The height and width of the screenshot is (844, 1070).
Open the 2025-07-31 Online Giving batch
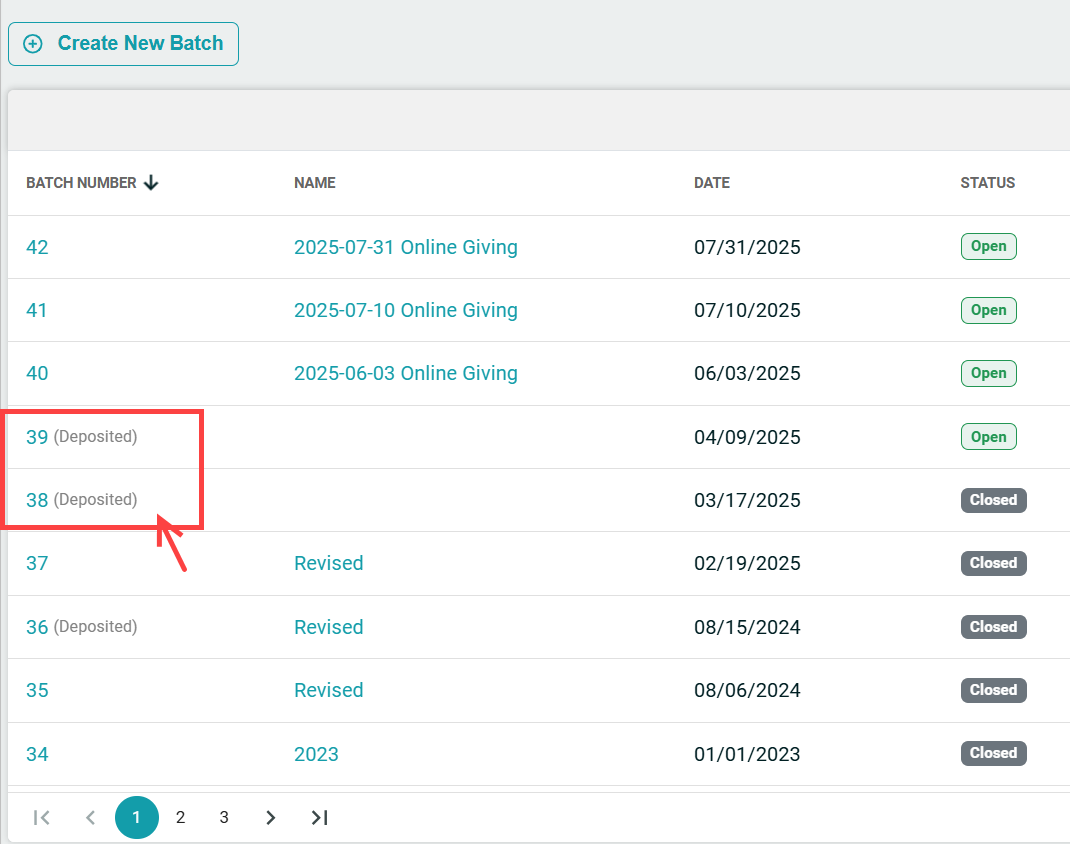tap(405, 247)
